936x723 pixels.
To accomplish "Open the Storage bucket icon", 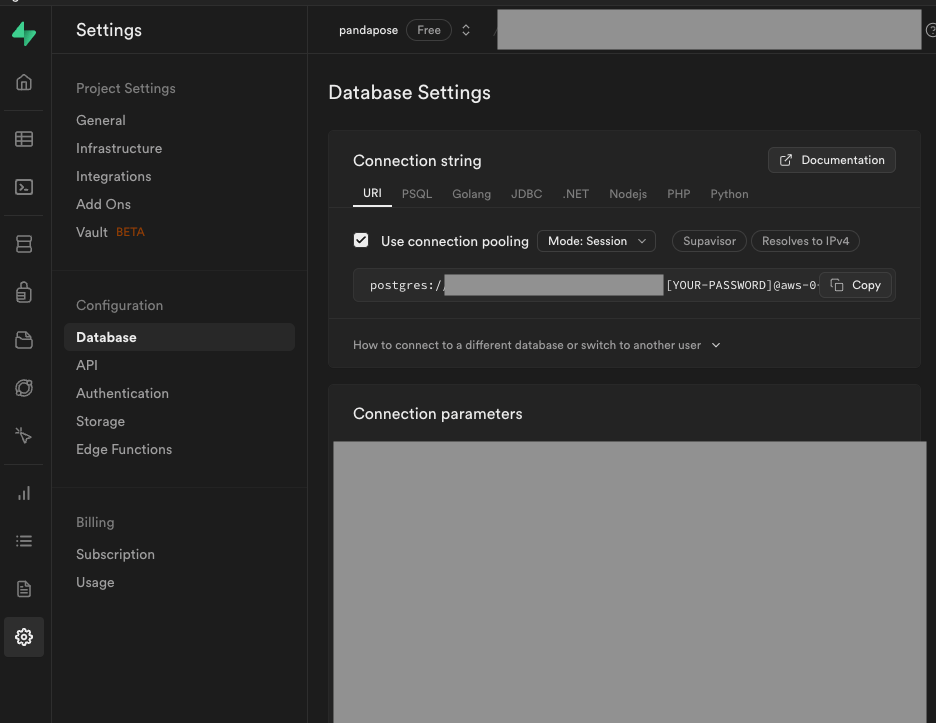I will (24, 340).
